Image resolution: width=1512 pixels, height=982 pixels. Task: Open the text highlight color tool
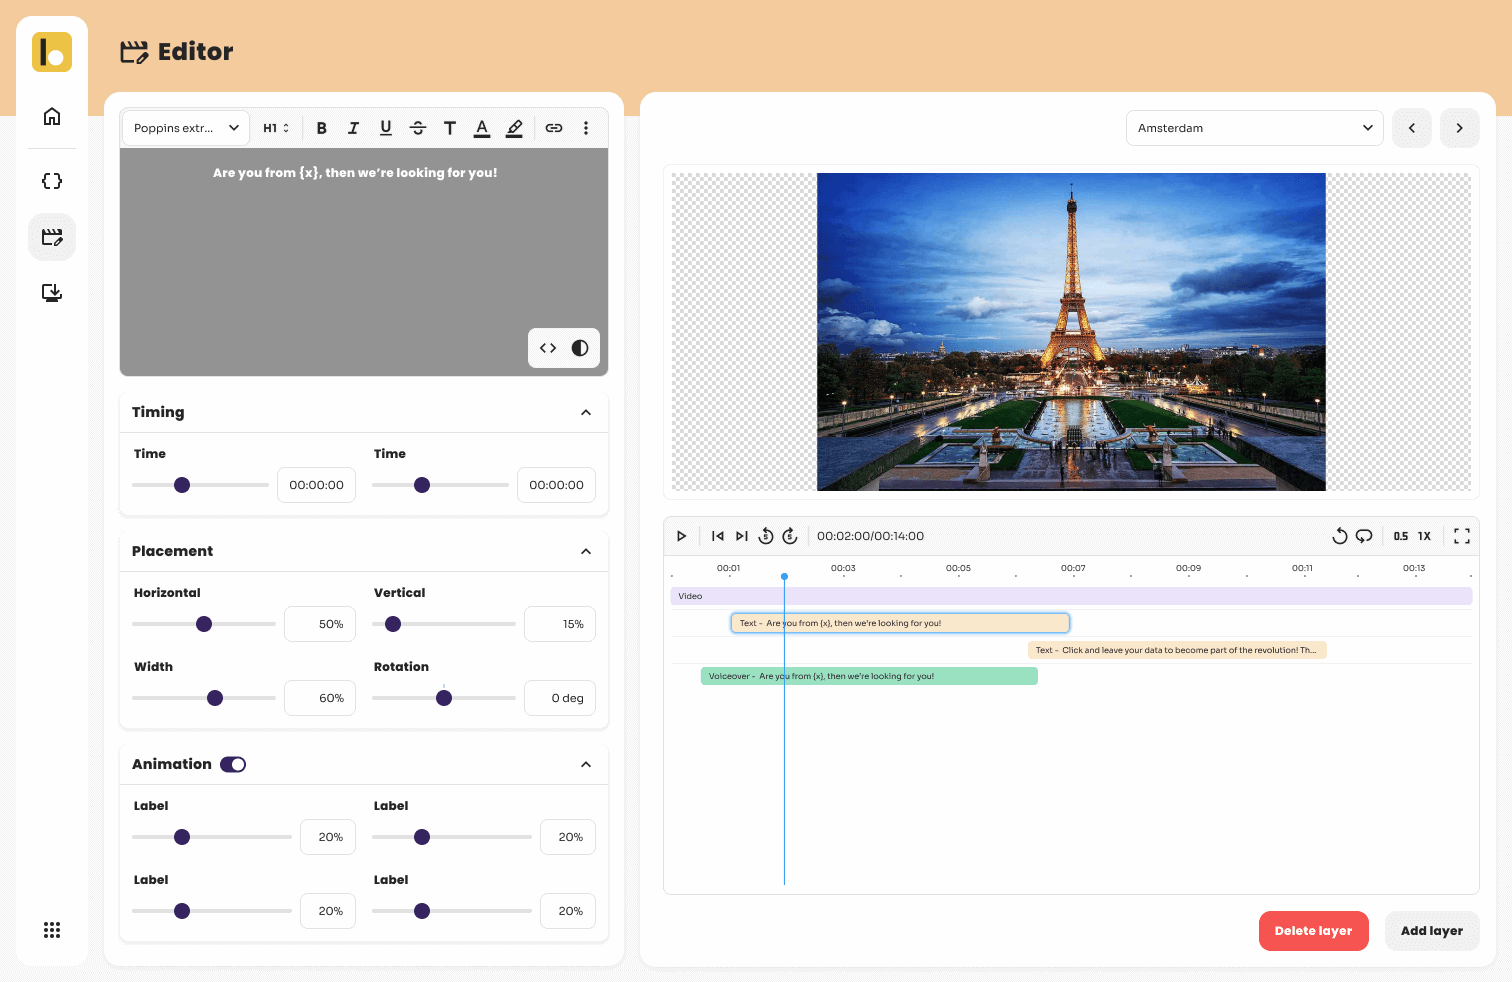tap(514, 128)
